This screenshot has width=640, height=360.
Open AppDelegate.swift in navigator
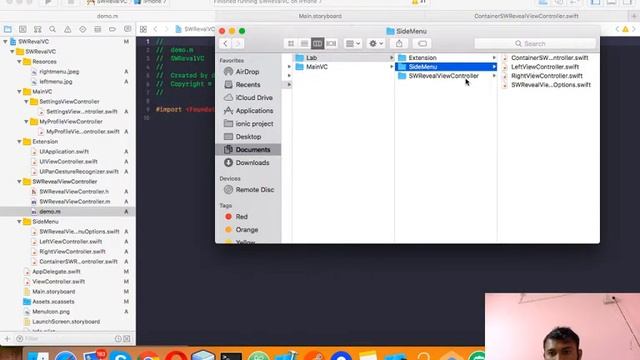[x=56, y=271]
